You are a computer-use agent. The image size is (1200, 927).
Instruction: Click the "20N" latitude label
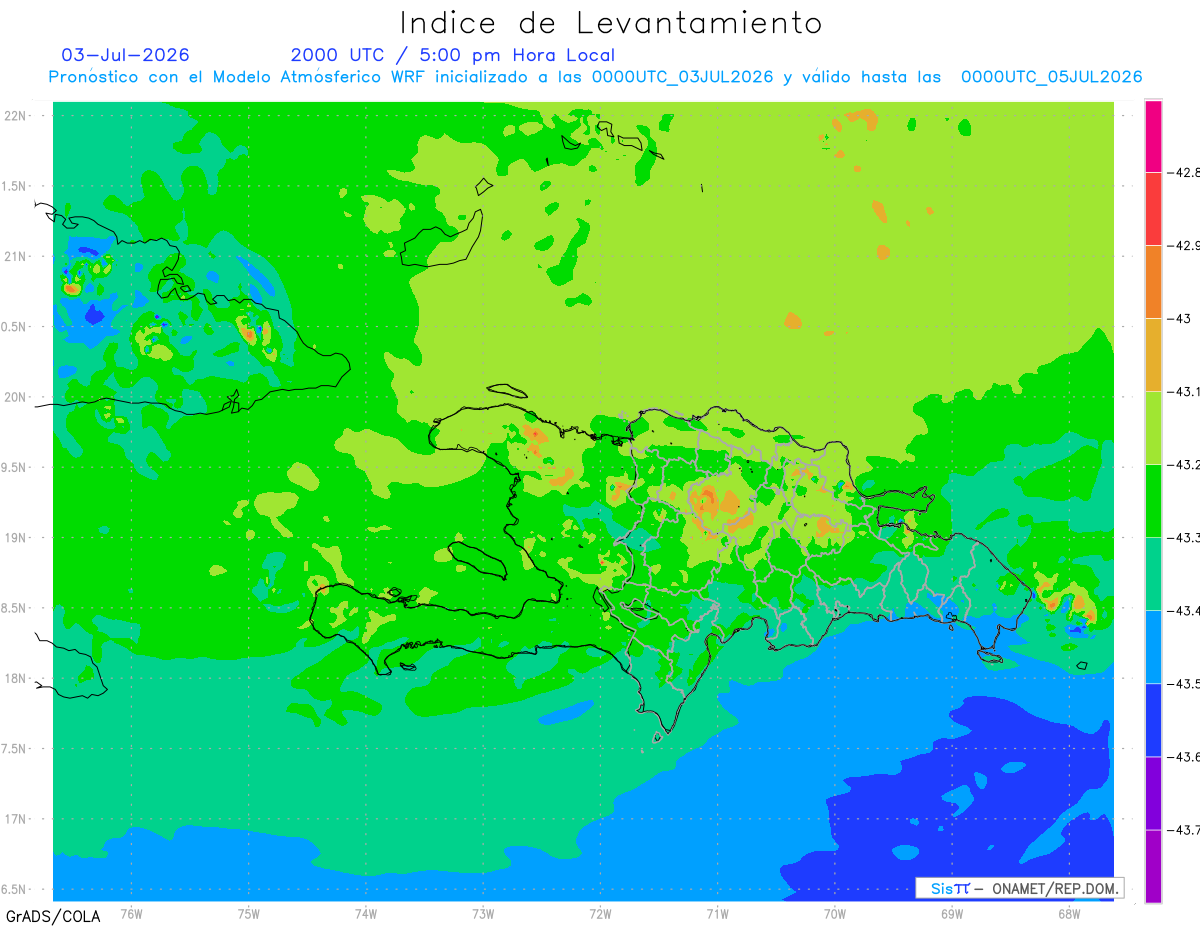pos(15,397)
